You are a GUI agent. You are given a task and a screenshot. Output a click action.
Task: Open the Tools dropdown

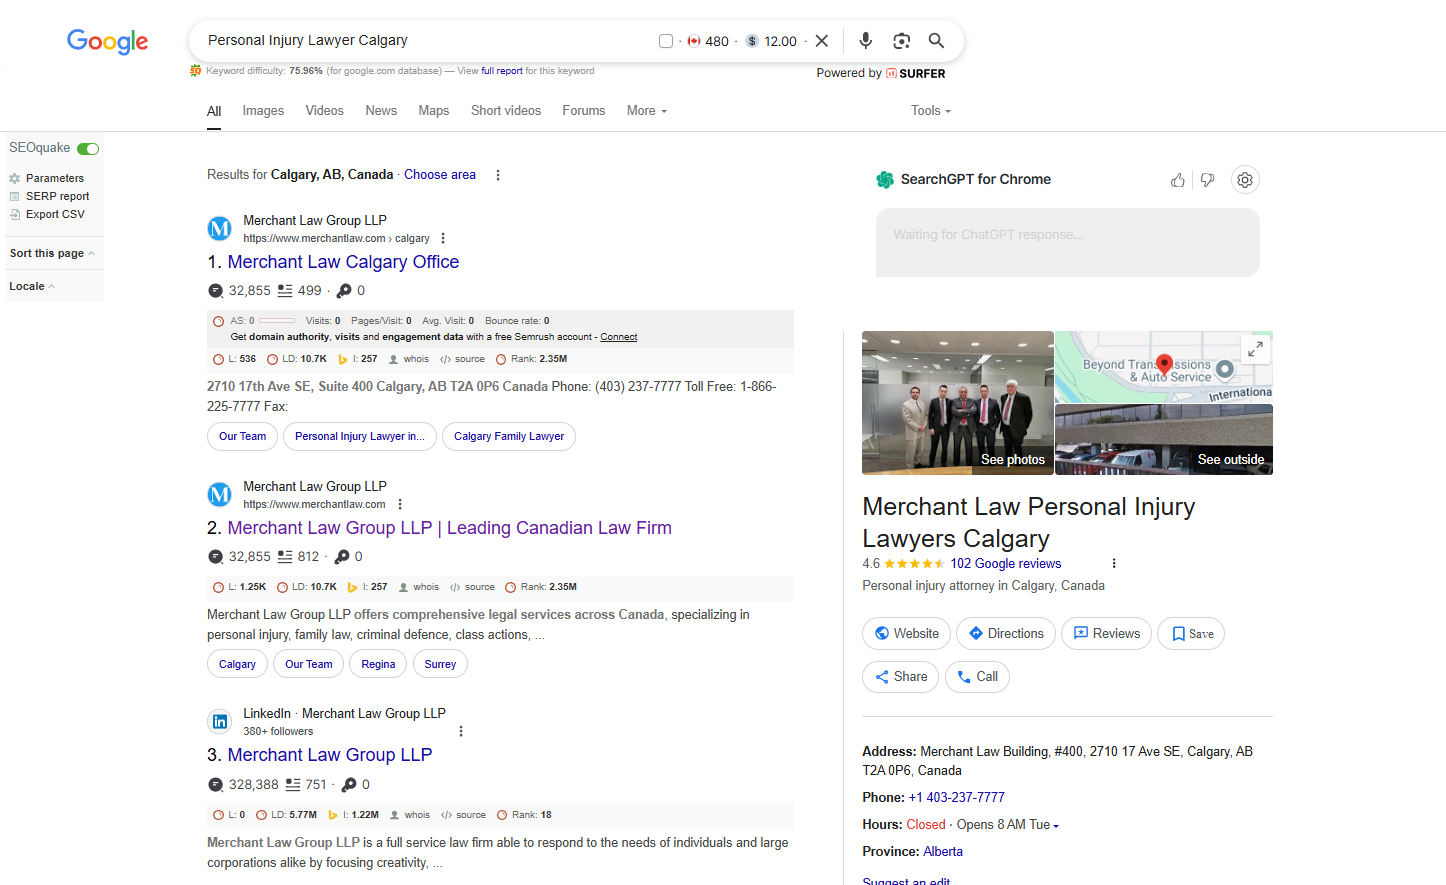tap(930, 111)
